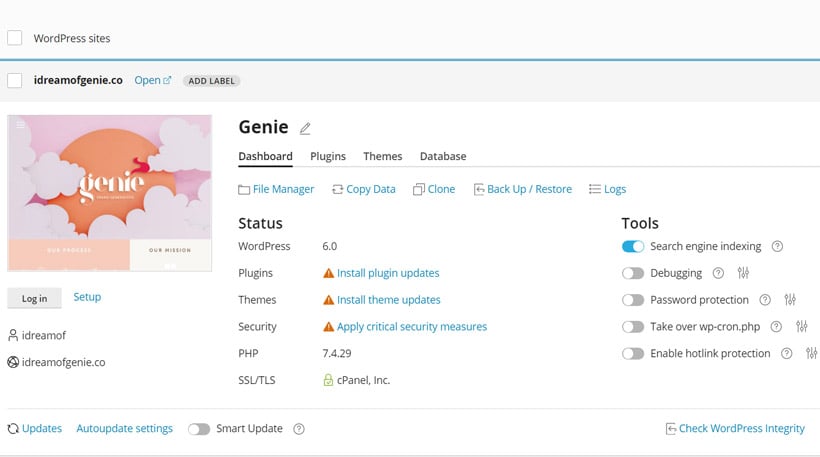Click the warning icon next to plugin updates
This screenshot has width=820, height=457.
[328, 273]
